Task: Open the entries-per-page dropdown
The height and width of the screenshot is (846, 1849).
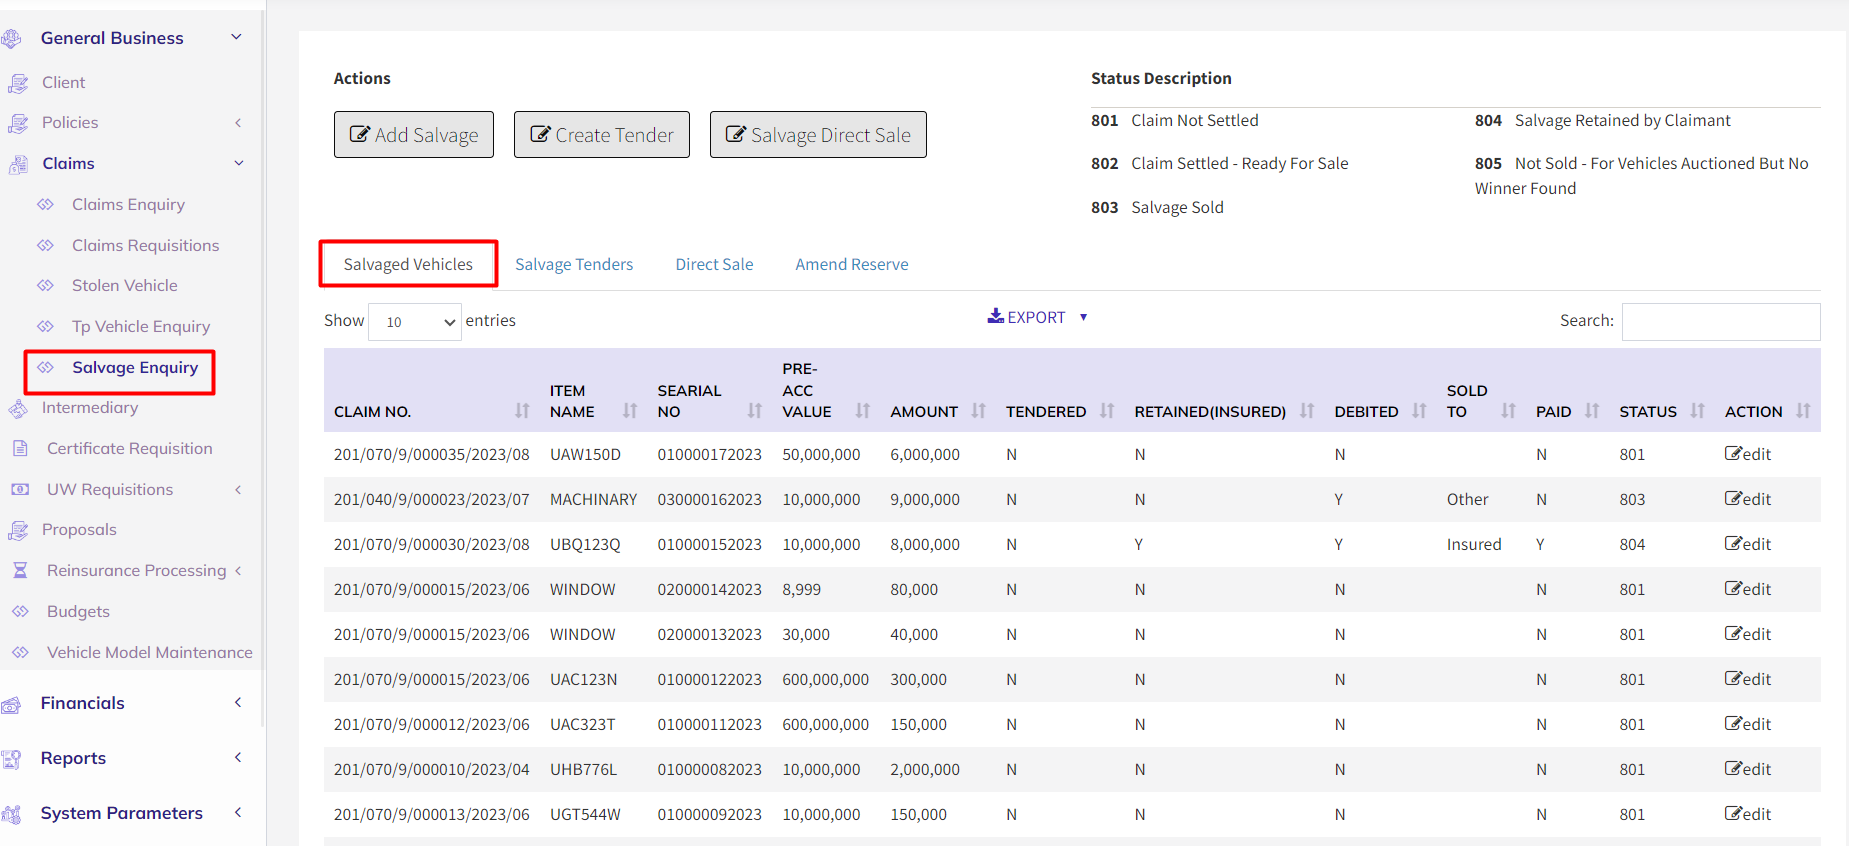Action: coord(414,322)
